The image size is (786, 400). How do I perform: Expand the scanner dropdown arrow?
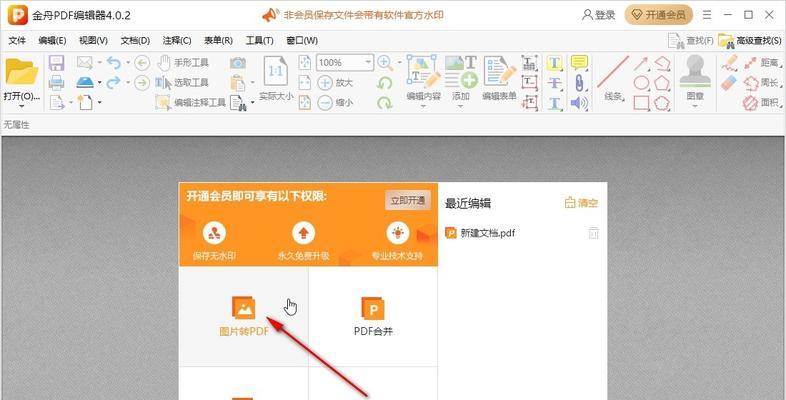(99, 82)
